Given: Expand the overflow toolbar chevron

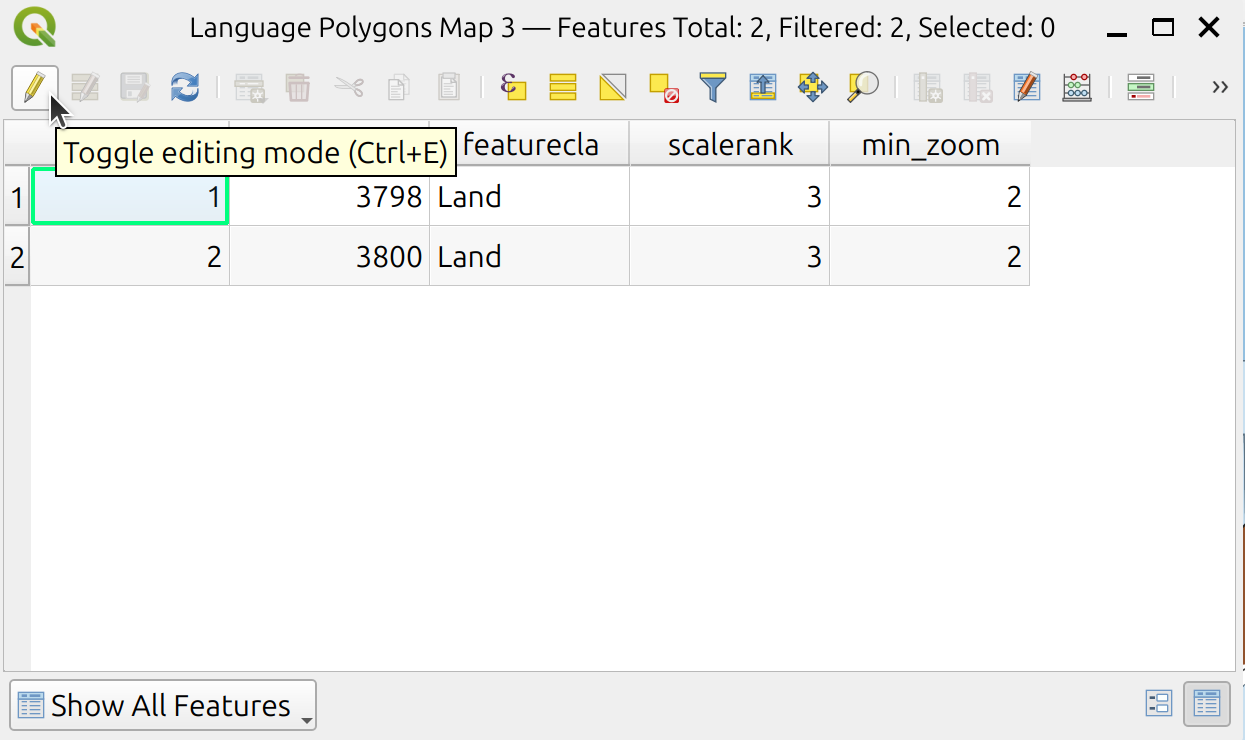Looking at the screenshot, I should pyautogui.click(x=1219, y=87).
